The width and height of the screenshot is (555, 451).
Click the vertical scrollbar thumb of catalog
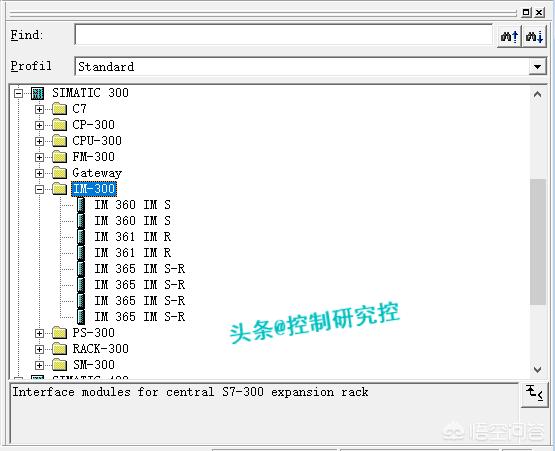[x=538, y=241]
